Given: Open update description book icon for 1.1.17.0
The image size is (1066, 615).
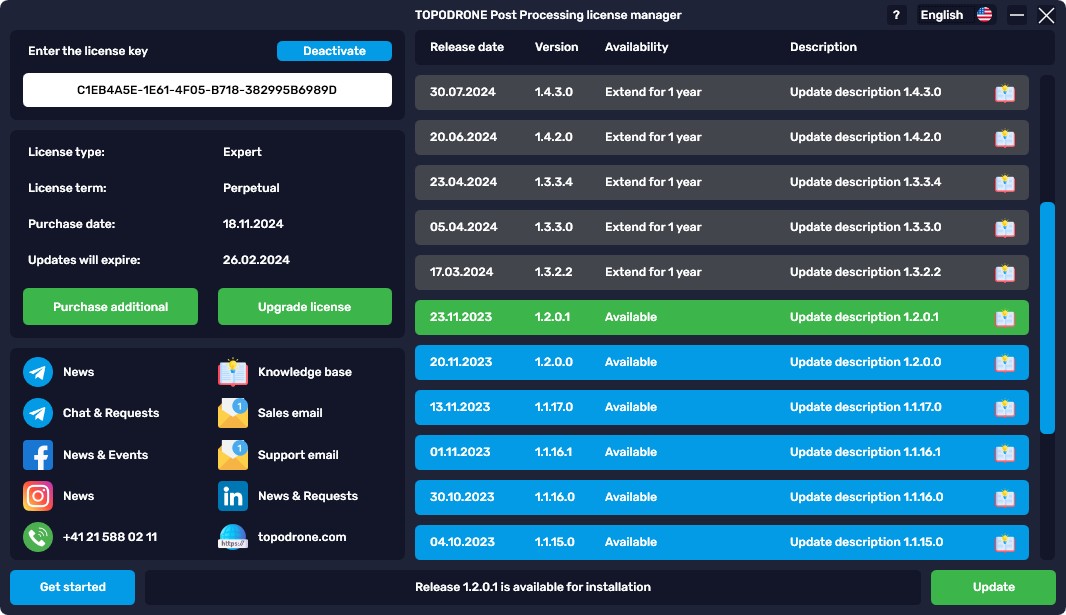Looking at the screenshot, I should [x=1004, y=408].
